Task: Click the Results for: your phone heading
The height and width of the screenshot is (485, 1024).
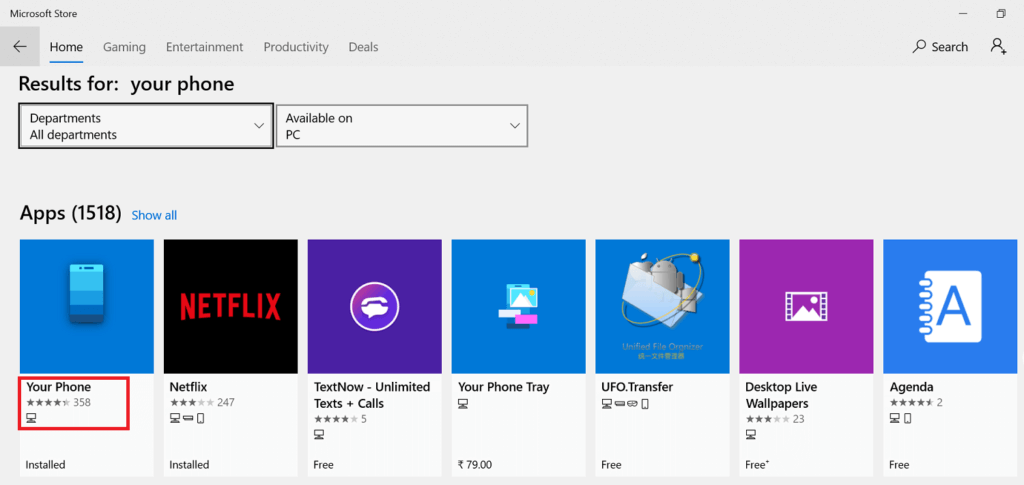Action: (126, 84)
